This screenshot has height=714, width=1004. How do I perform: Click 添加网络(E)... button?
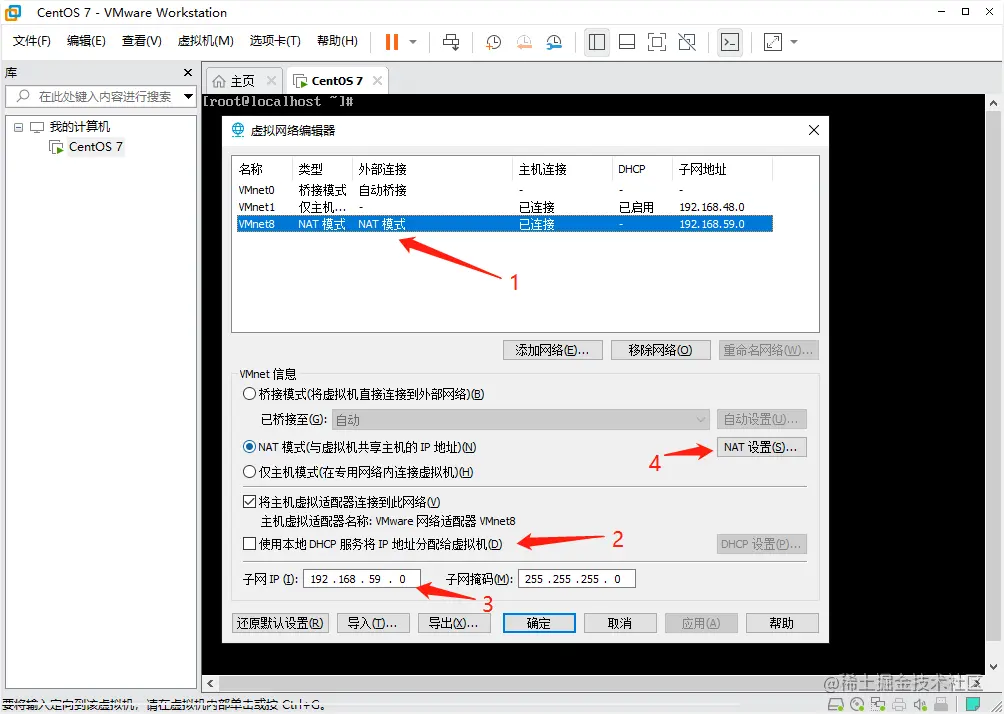(x=552, y=350)
